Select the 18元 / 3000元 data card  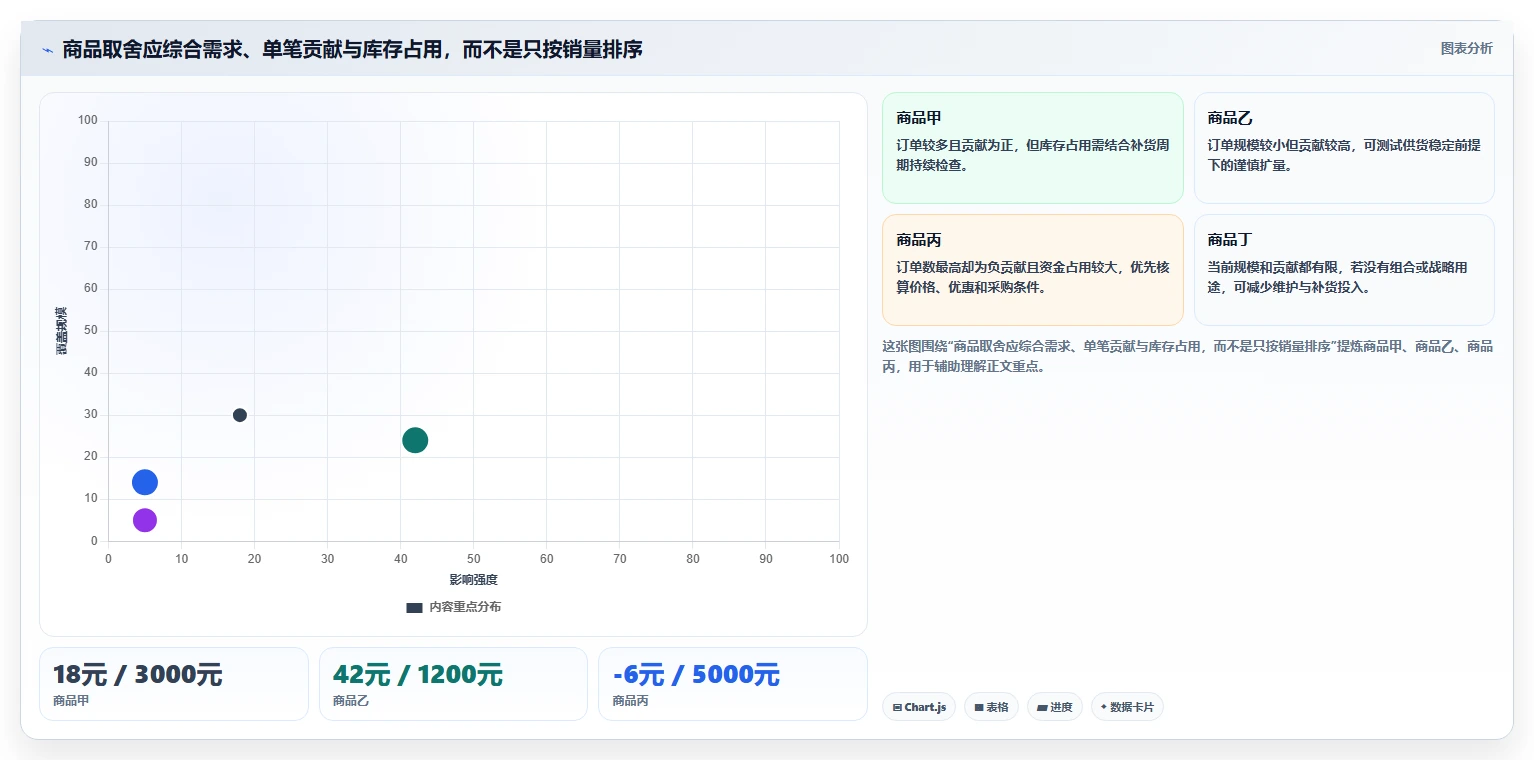tap(174, 684)
